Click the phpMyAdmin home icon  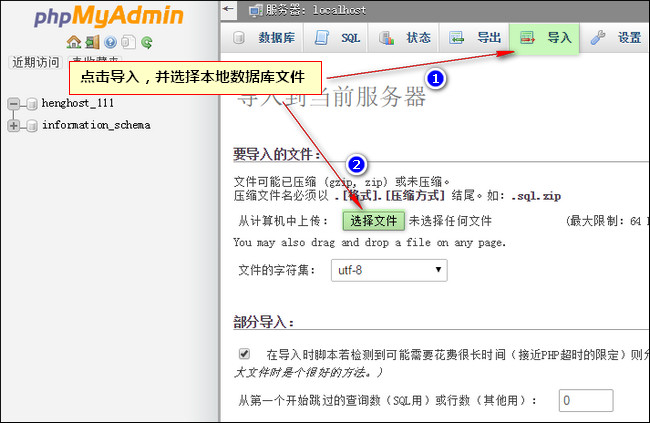[74, 42]
